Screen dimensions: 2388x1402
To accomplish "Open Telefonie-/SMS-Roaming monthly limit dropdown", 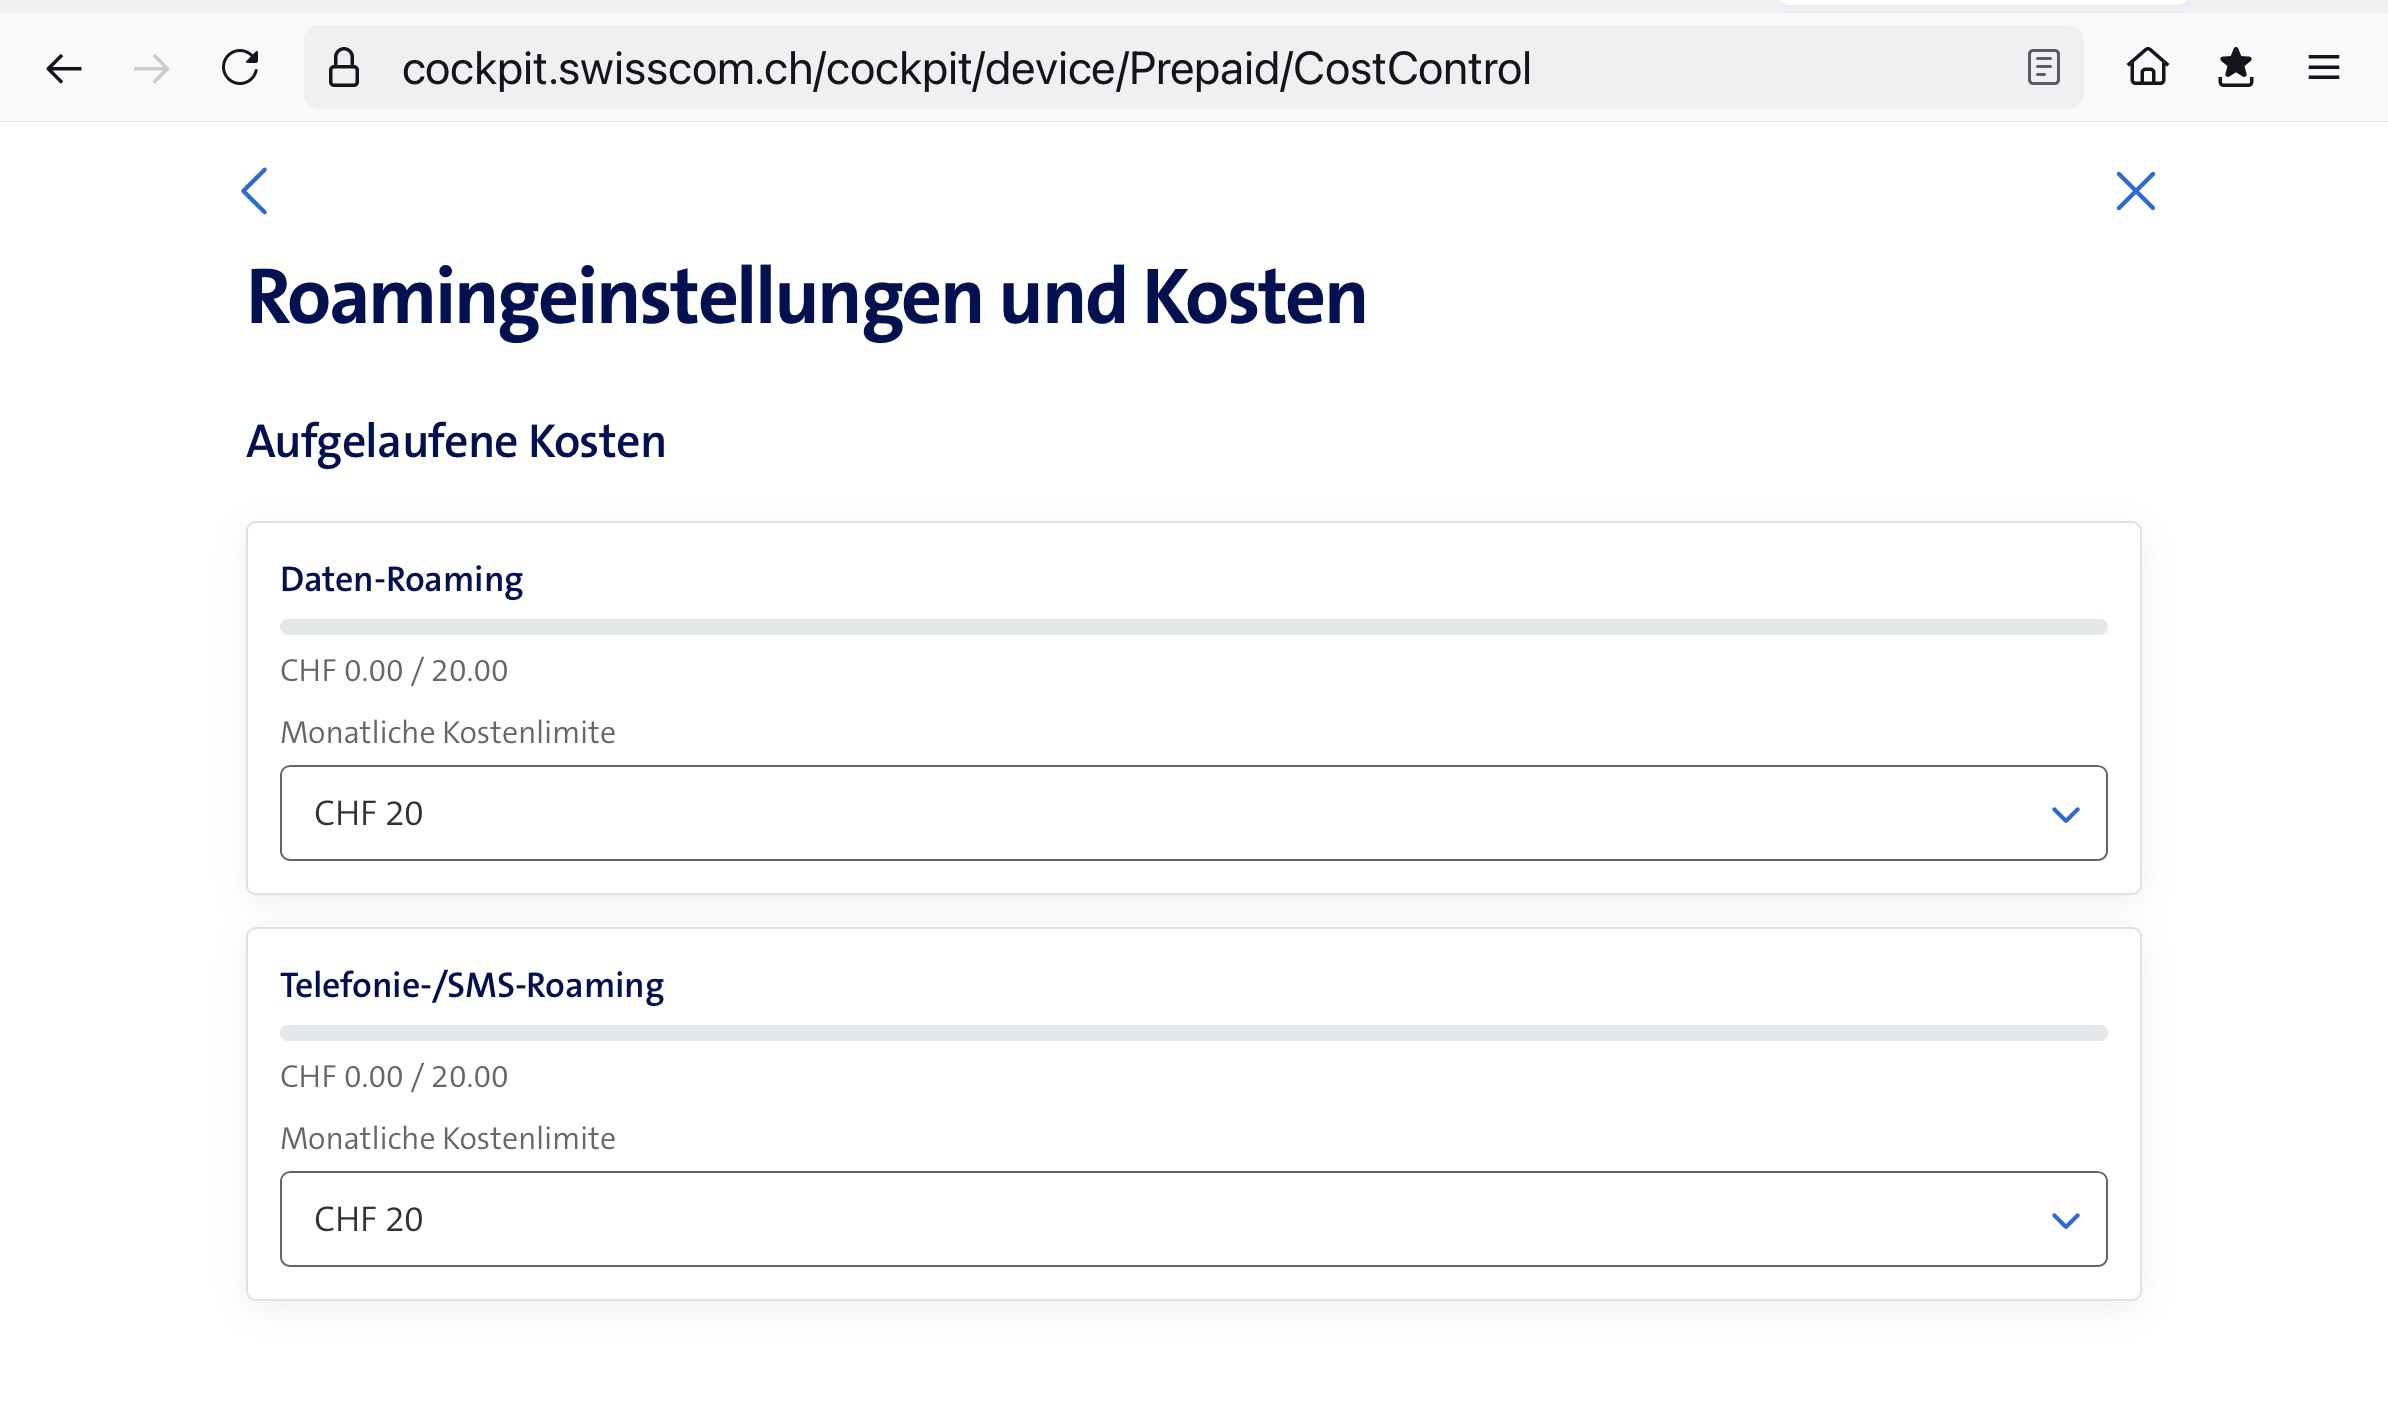I will click(x=1192, y=1219).
